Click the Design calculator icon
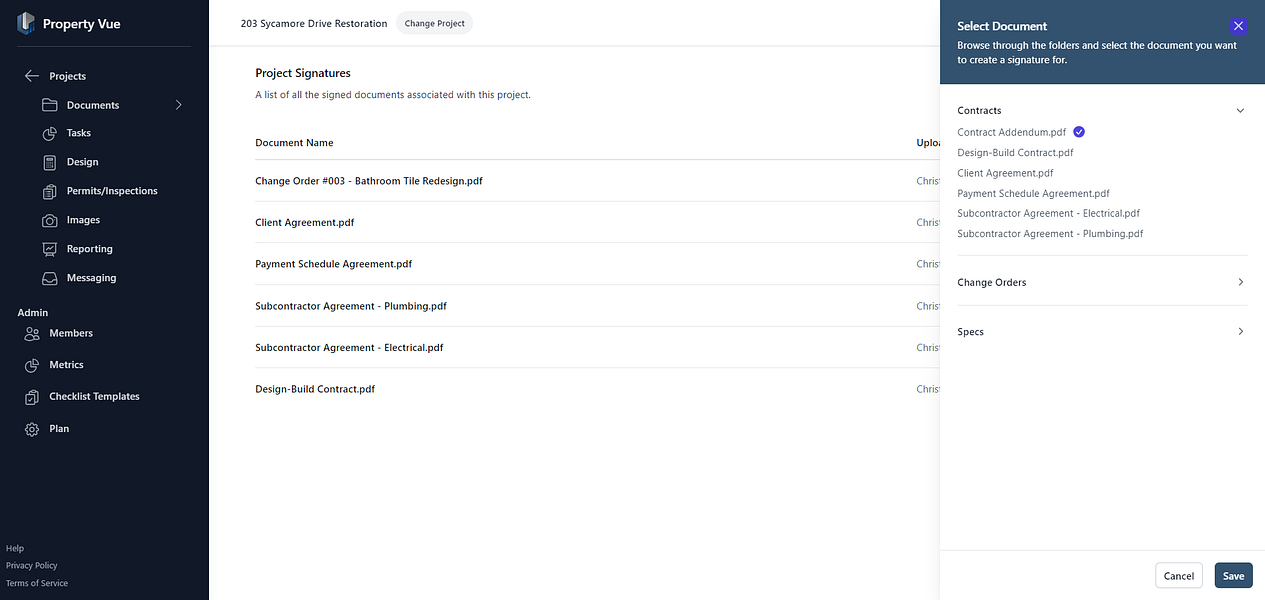Image resolution: width=1265 pixels, height=600 pixels. (50, 162)
